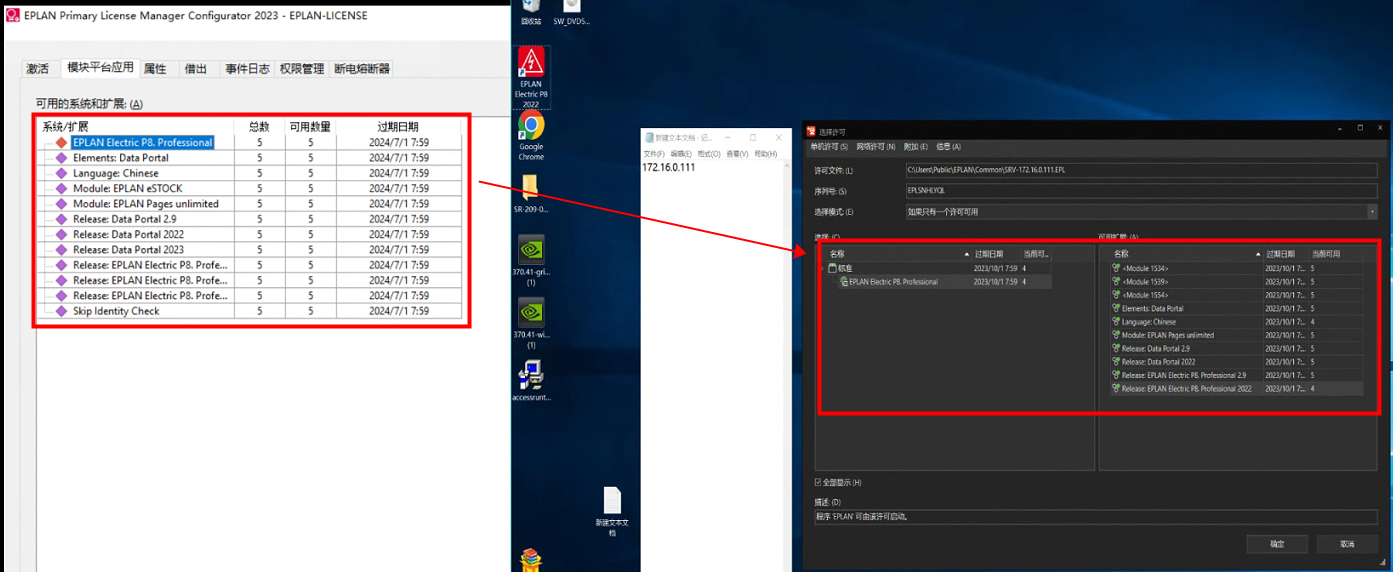Select Module: EPLAN eSTOCK row
1393x572 pixels.
tap(128, 188)
